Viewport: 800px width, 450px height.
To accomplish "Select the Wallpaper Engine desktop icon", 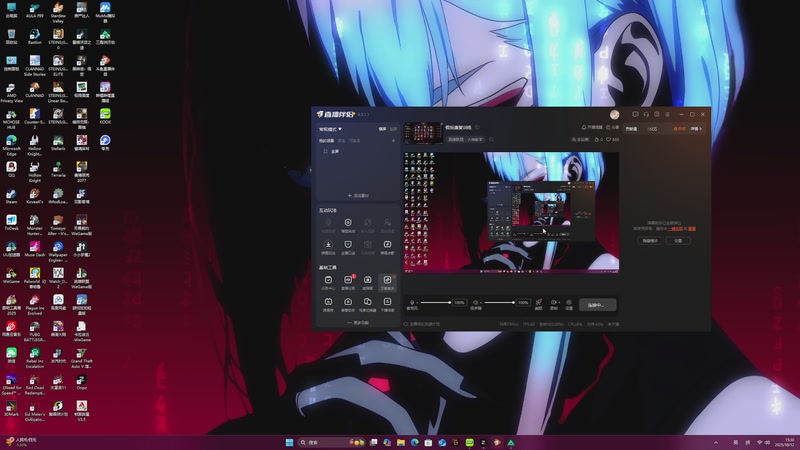I will tap(58, 252).
